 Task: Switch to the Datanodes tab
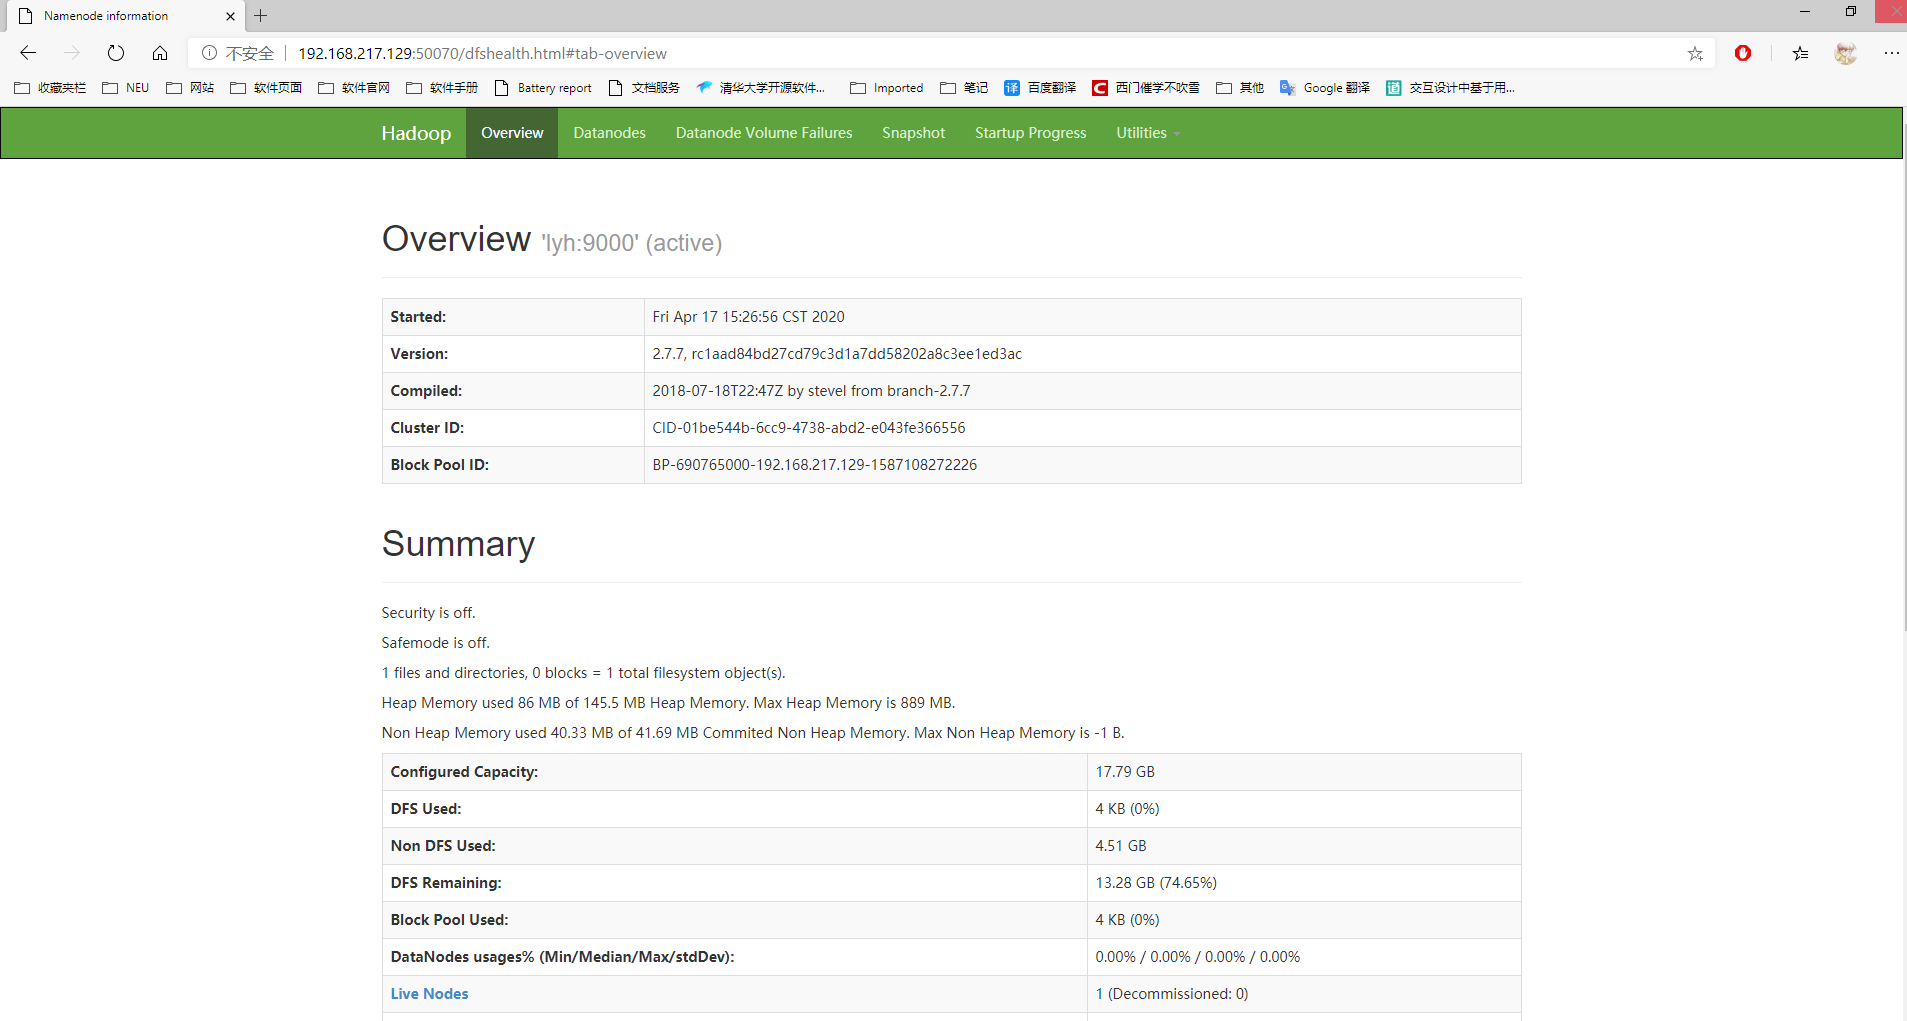click(609, 133)
